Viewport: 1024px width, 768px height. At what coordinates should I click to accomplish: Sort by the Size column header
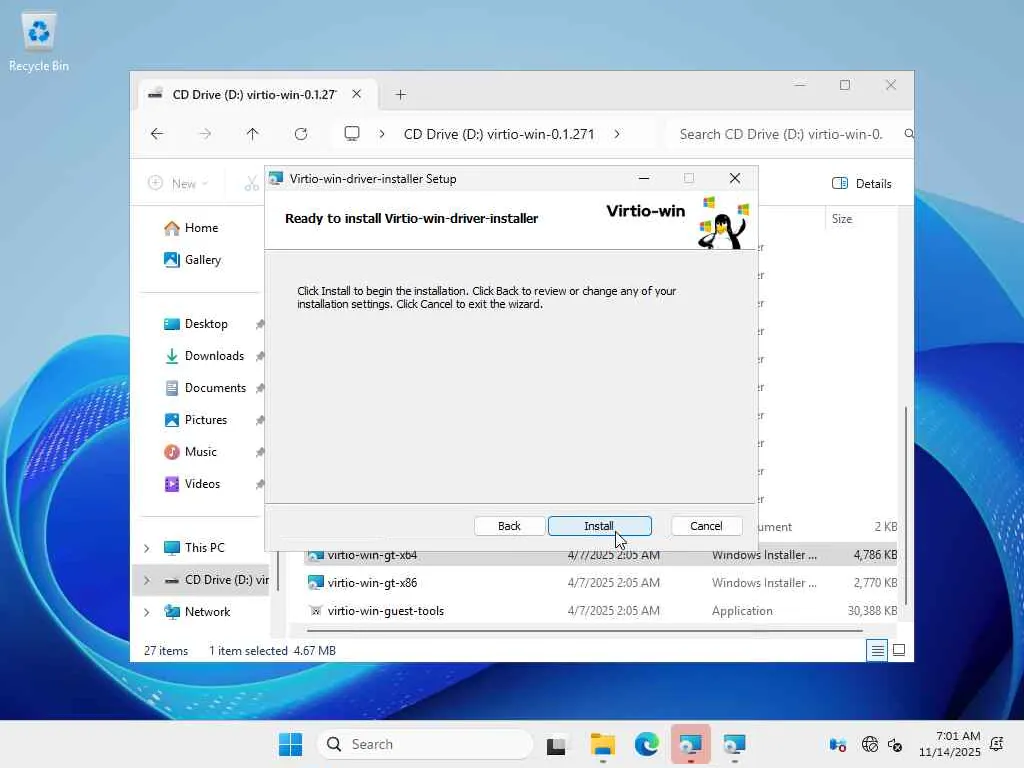coord(842,219)
